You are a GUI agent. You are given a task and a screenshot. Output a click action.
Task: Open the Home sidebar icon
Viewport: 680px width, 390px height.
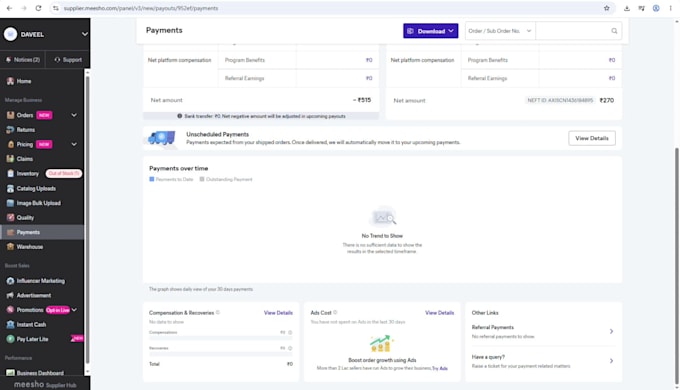pyautogui.click(x=10, y=81)
